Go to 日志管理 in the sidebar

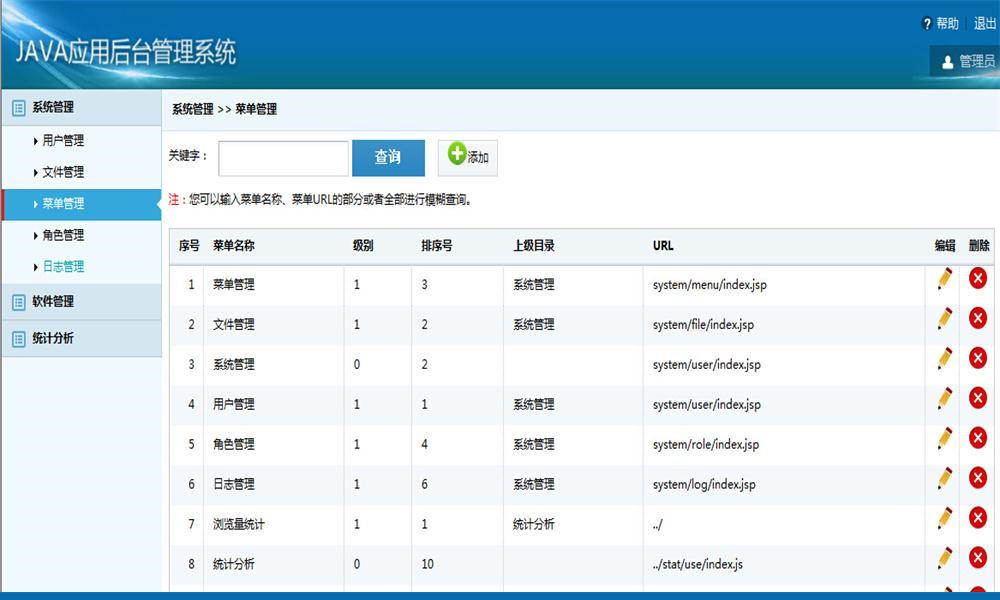63,267
